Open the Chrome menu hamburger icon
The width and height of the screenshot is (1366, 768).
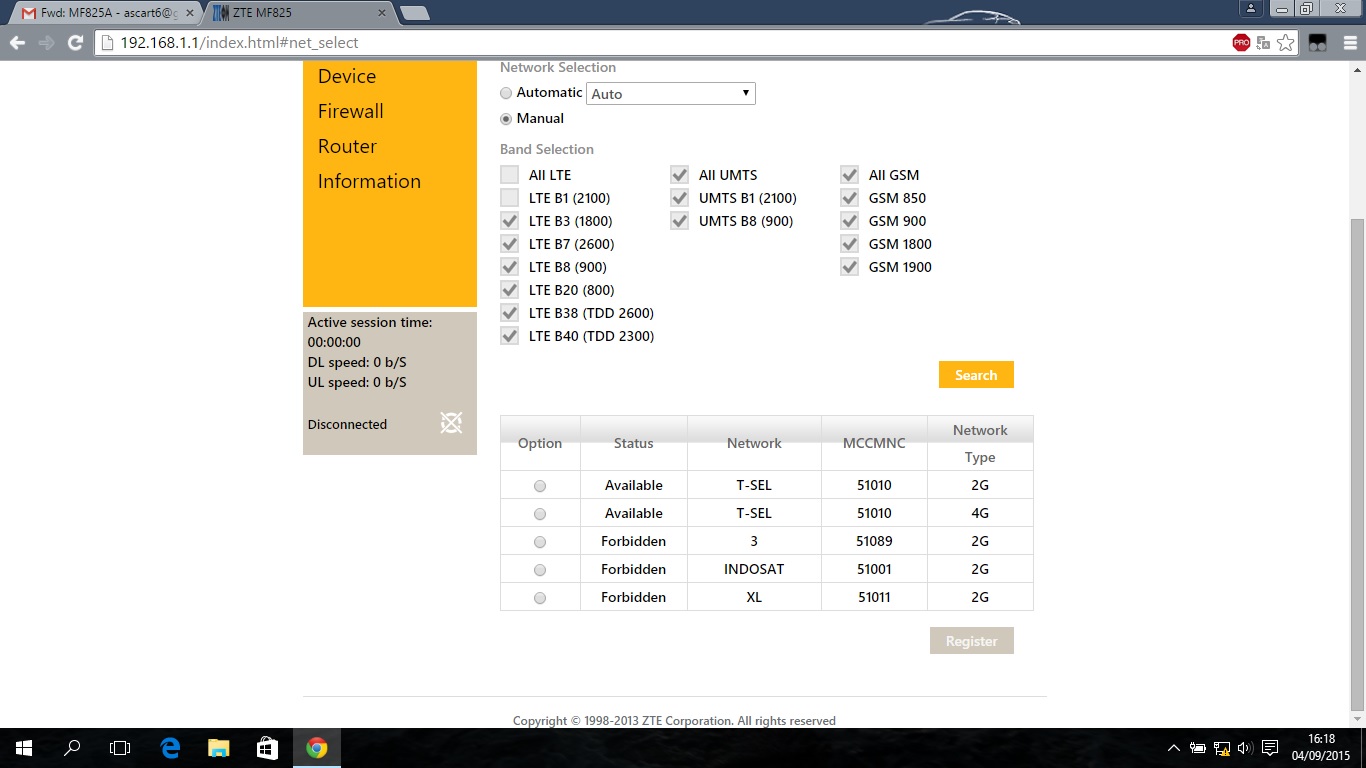[x=1350, y=43]
